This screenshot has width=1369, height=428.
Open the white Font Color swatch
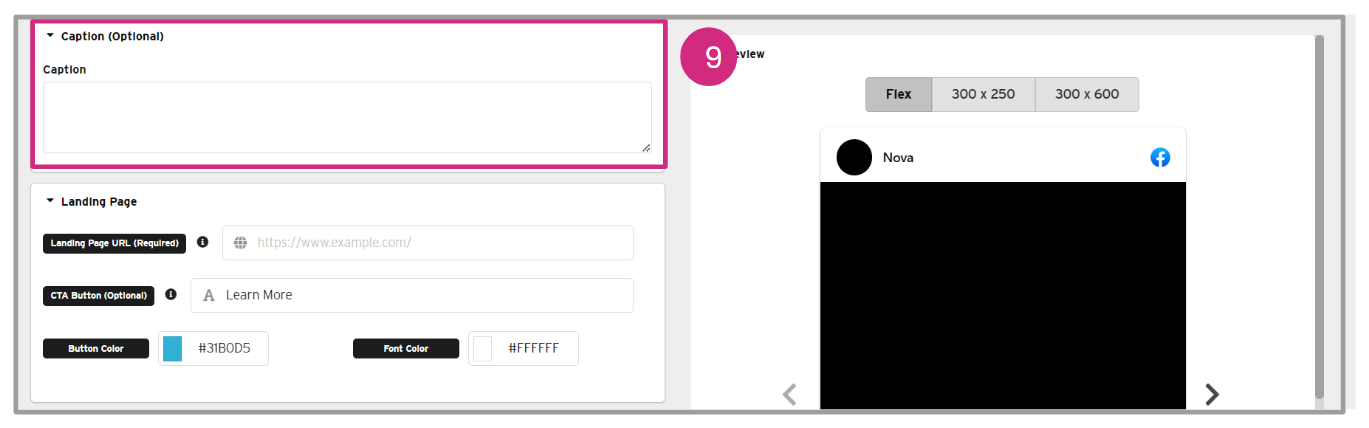483,348
